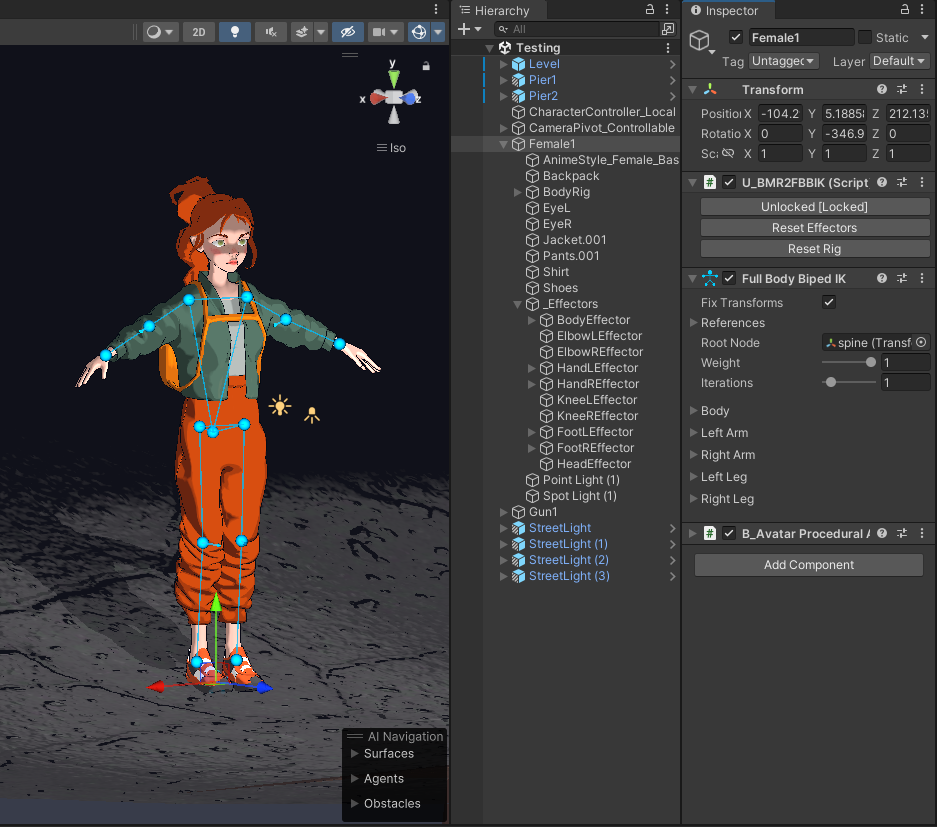Image resolution: width=937 pixels, height=827 pixels.
Task: Click the Add Component button
Action: (x=808, y=565)
